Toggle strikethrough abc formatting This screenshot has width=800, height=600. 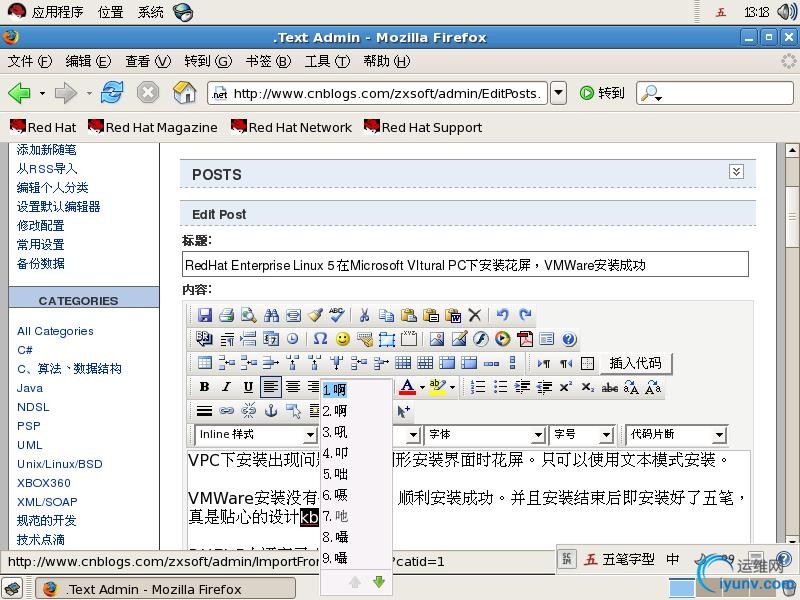point(610,388)
